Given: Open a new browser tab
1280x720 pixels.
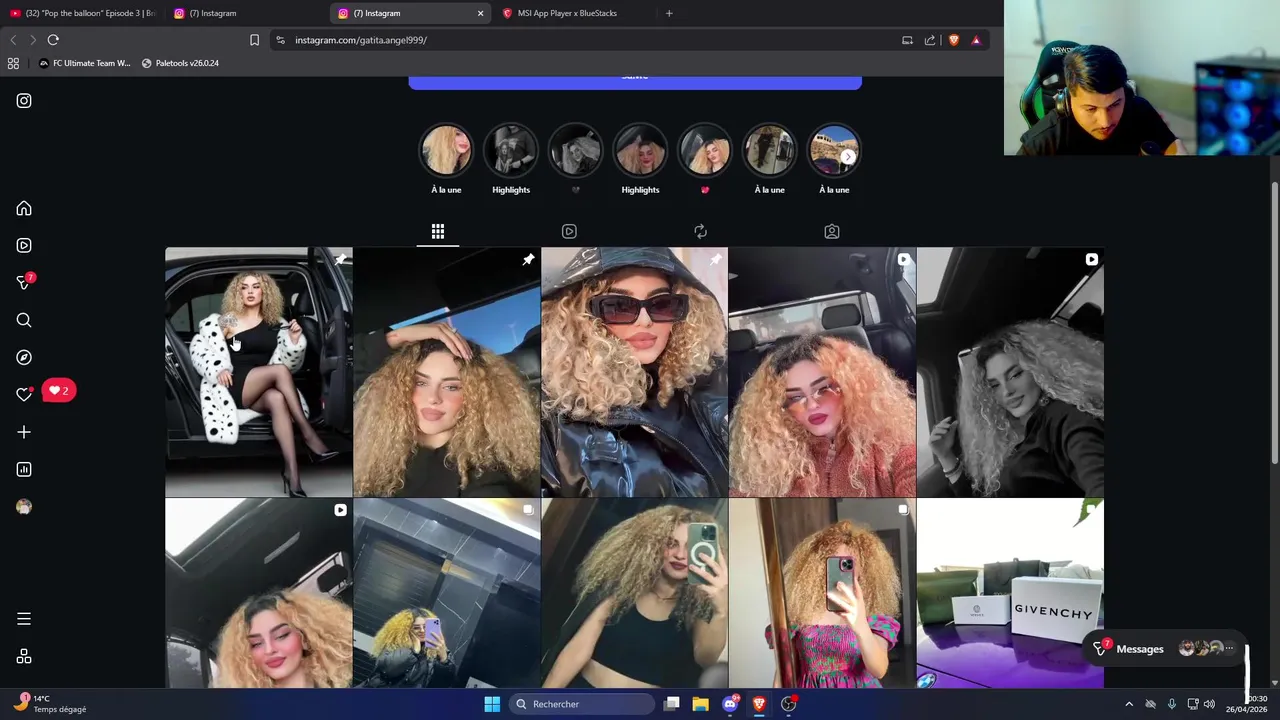Looking at the screenshot, I should pyautogui.click(x=669, y=13).
